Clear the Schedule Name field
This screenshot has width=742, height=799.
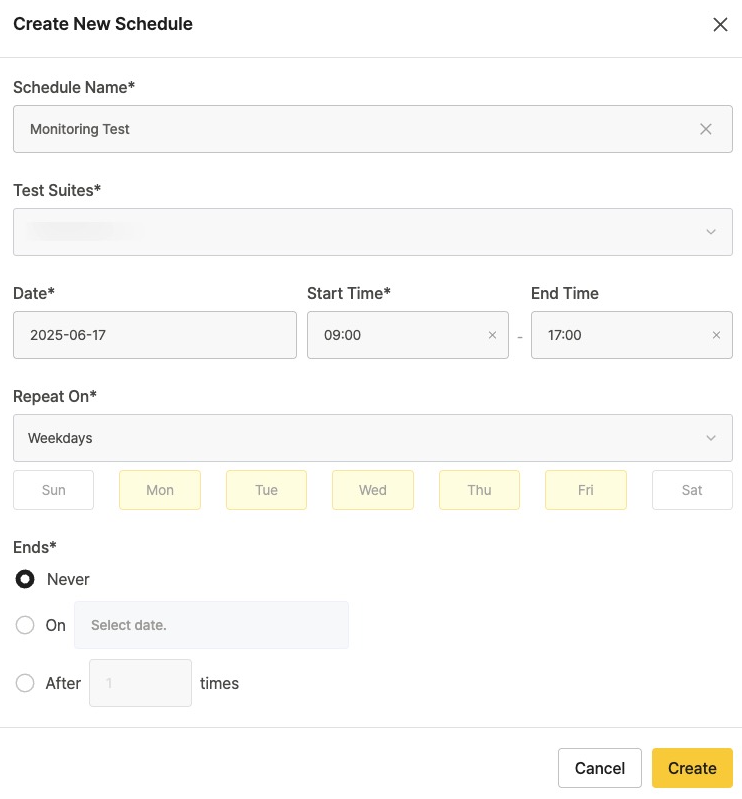(706, 129)
